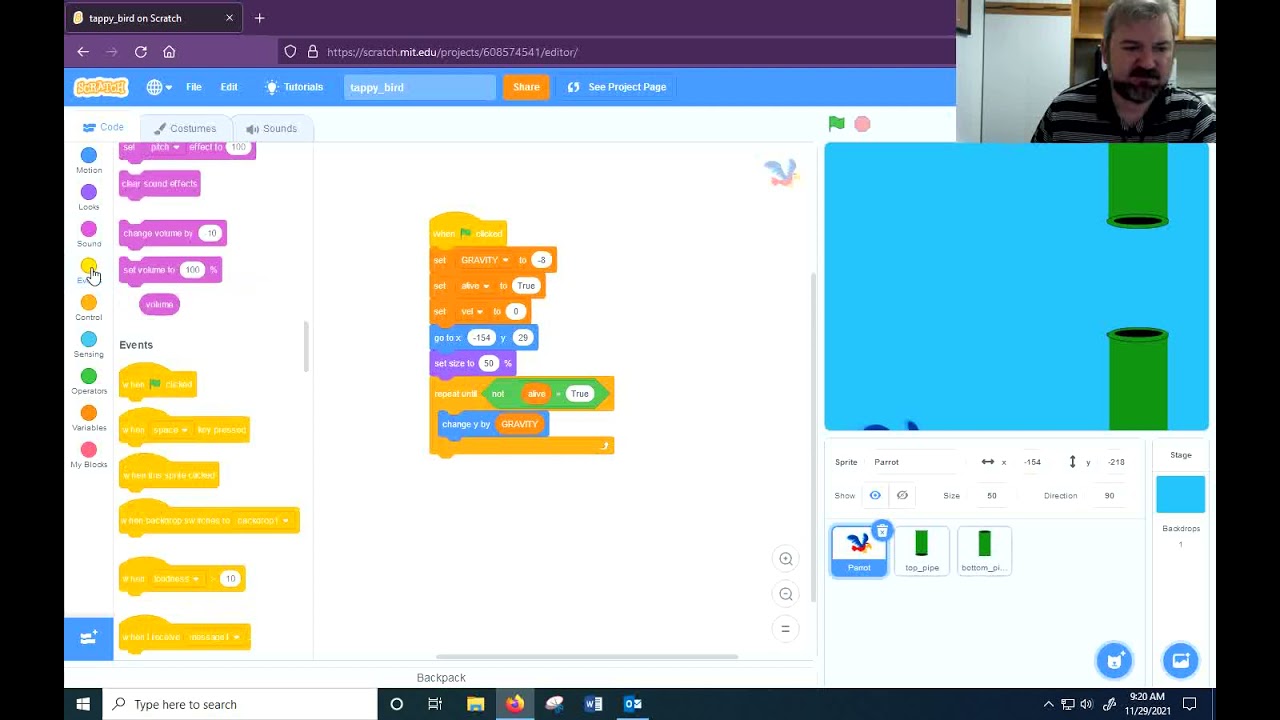Screen dimensions: 1280x720
Task: Select the Variables category circle
Action: pos(89,413)
